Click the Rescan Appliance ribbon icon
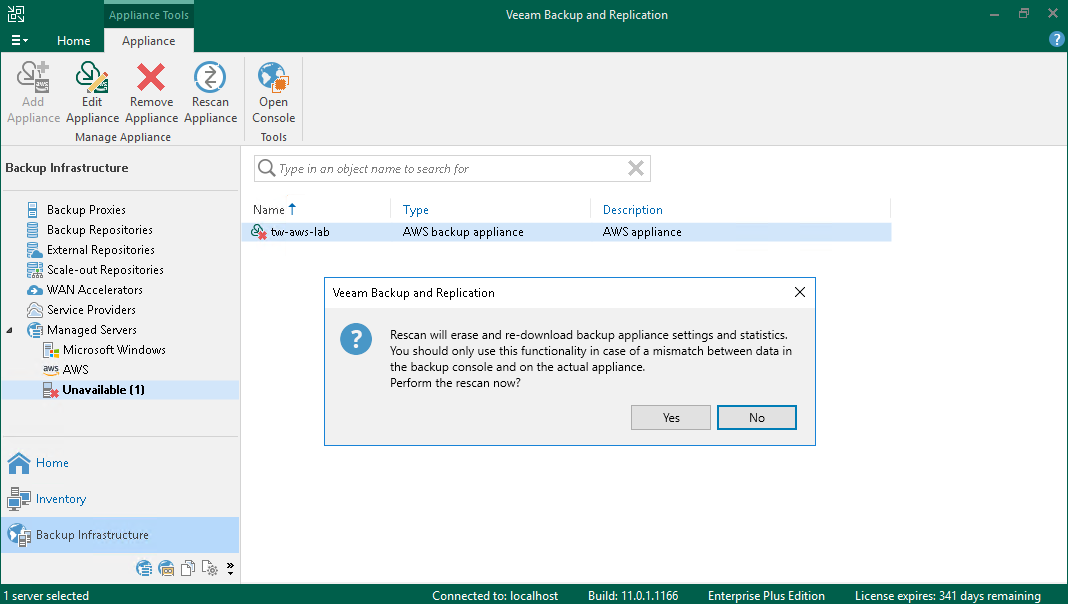This screenshot has height=604, width=1068. pos(210,92)
